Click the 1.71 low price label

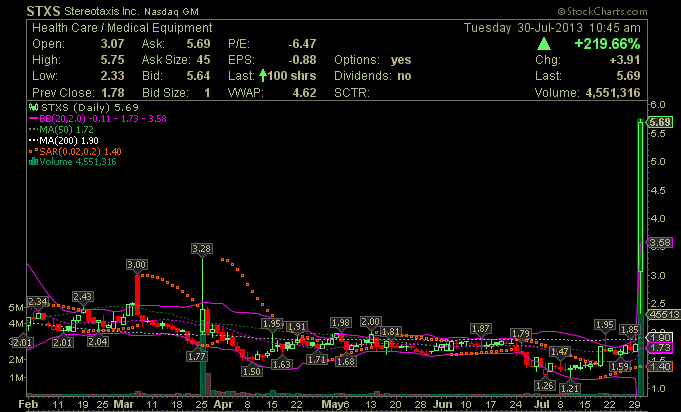(317, 359)
